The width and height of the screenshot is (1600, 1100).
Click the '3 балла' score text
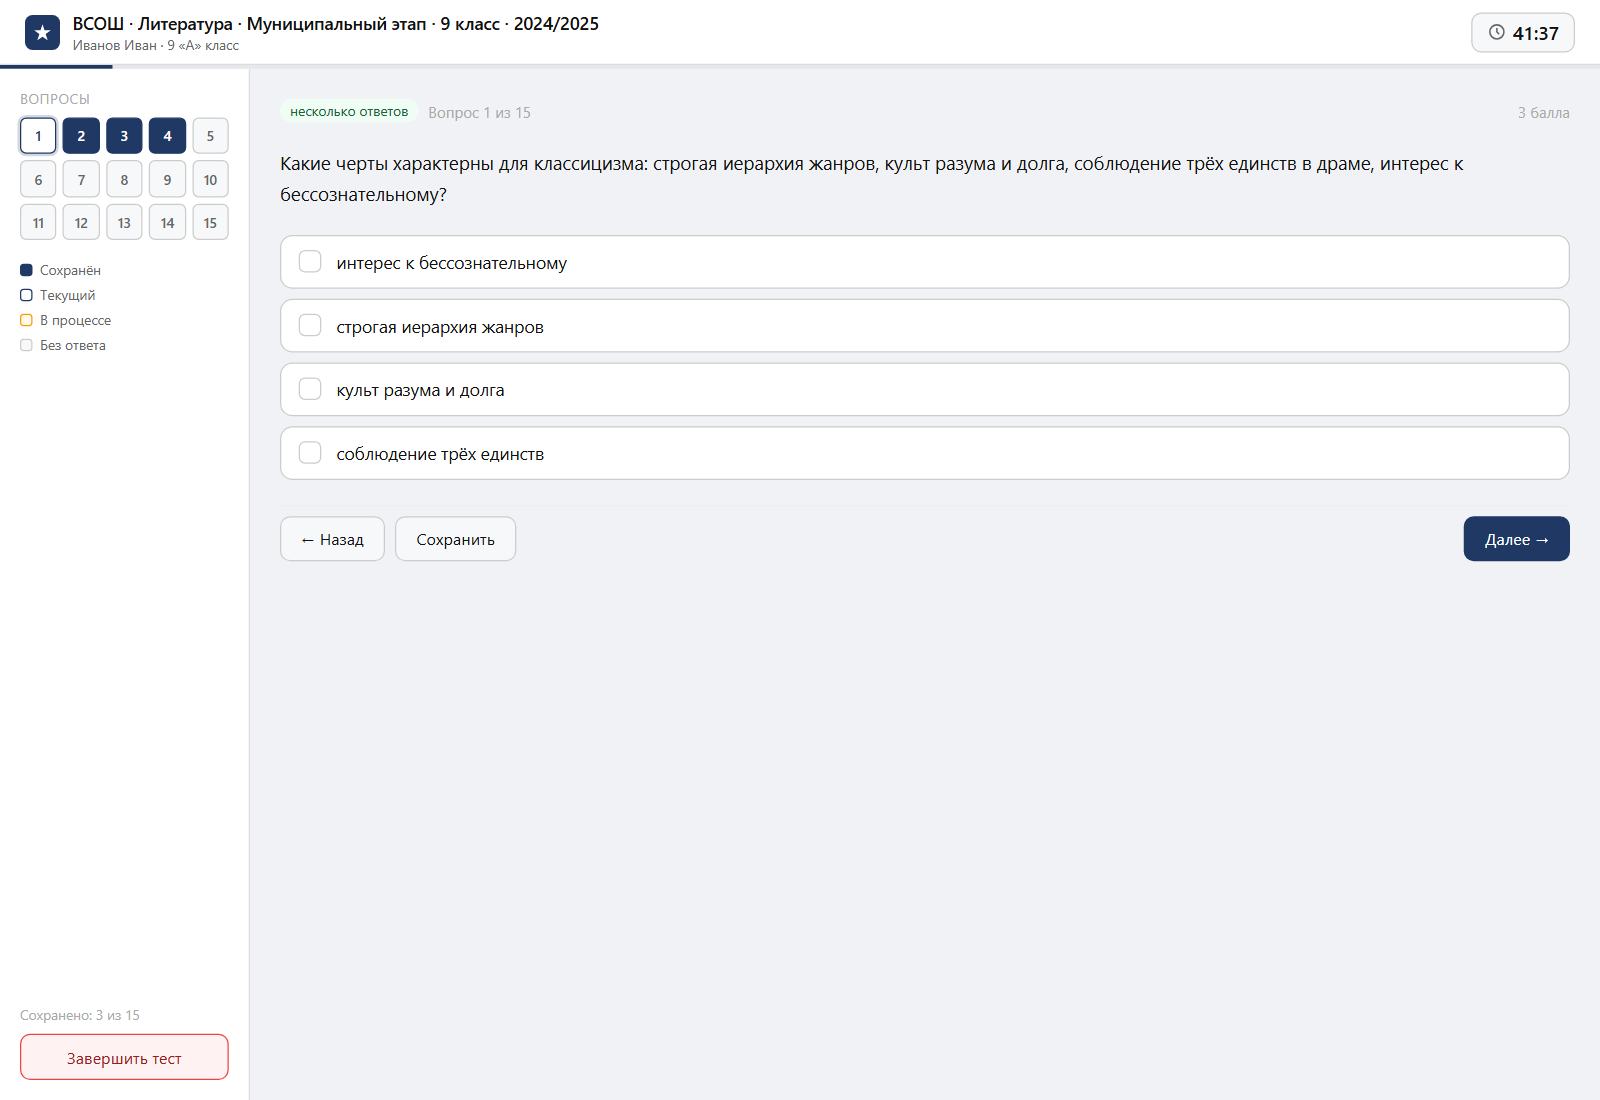[1543, 113]
